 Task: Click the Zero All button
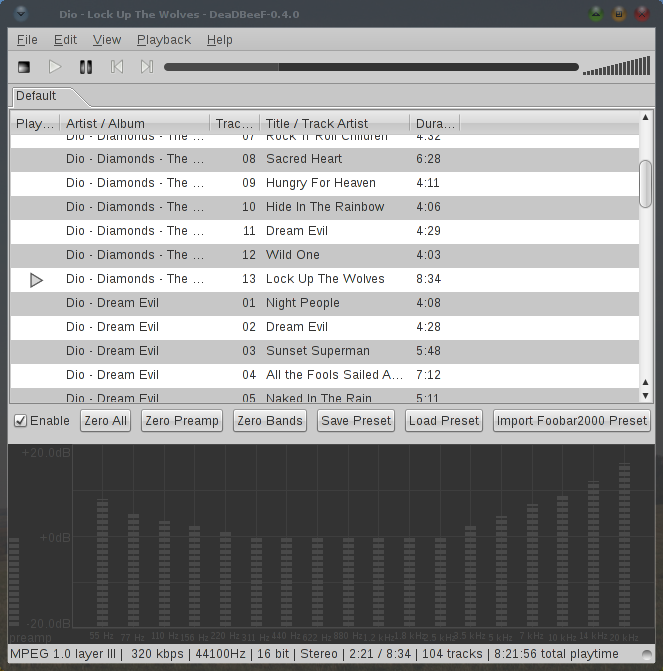tap(105, 421)
